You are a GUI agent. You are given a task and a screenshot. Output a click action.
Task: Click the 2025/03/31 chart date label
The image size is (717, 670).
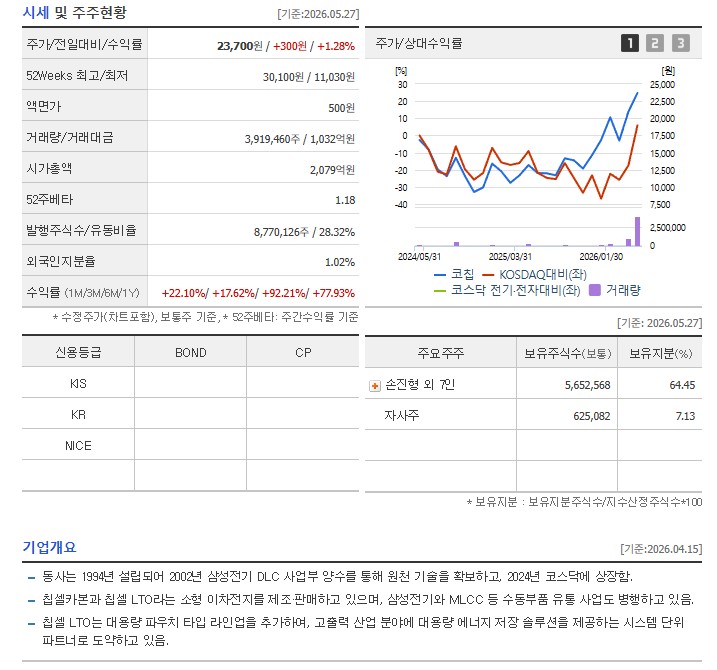[510, 257]
